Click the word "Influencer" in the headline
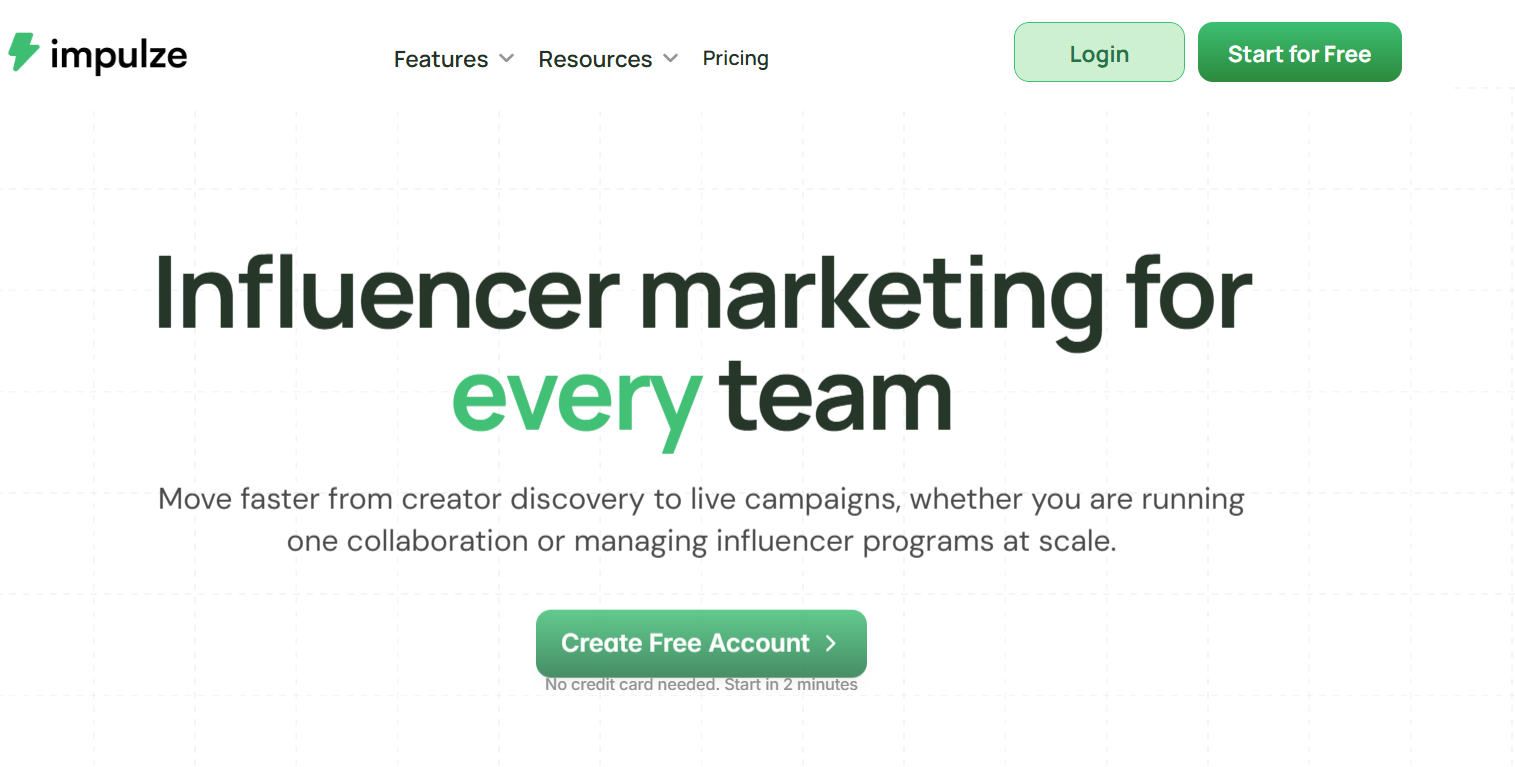The height and width of the screenshot is (767, 1515). 386,291
